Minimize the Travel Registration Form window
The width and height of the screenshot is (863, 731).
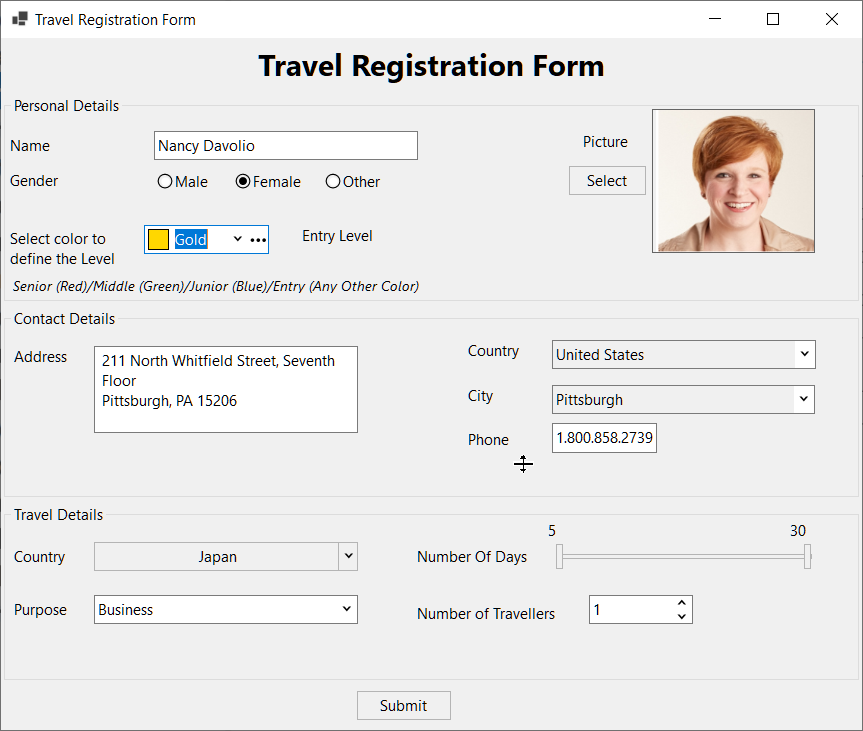714,19
